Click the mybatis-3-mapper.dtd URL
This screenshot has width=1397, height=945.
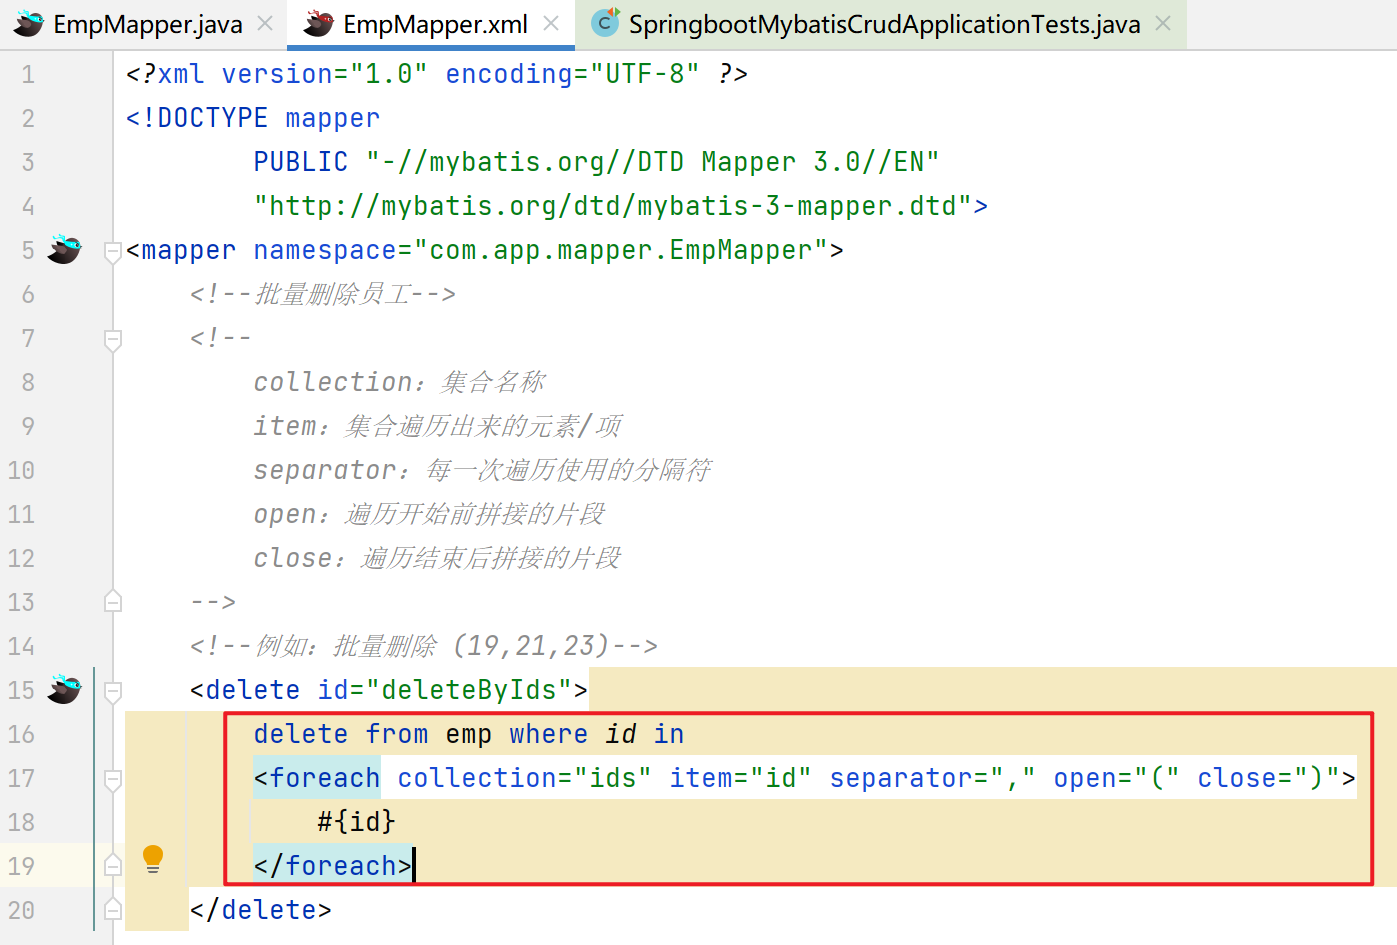613,206
